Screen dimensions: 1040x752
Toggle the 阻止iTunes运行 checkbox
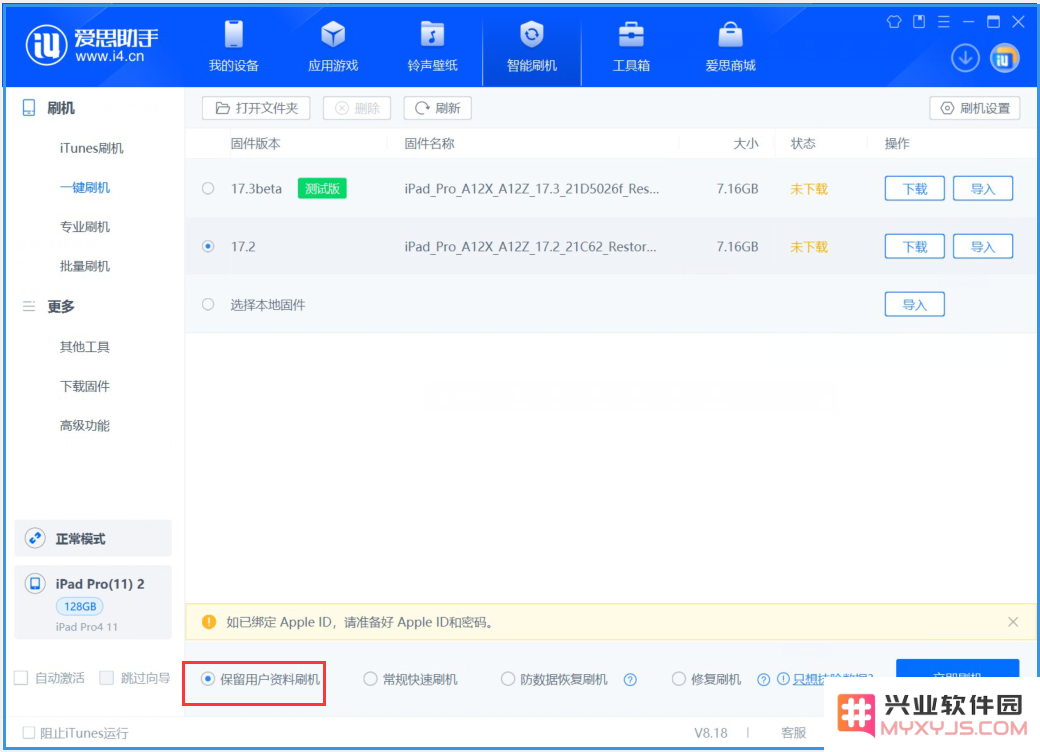pos(29,733)
